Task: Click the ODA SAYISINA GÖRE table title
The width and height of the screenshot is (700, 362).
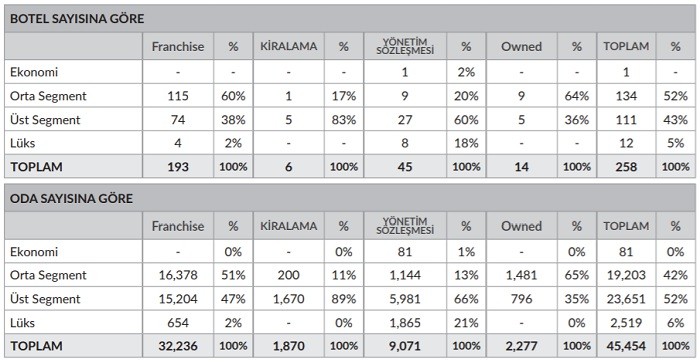Action: pos(71,198)
